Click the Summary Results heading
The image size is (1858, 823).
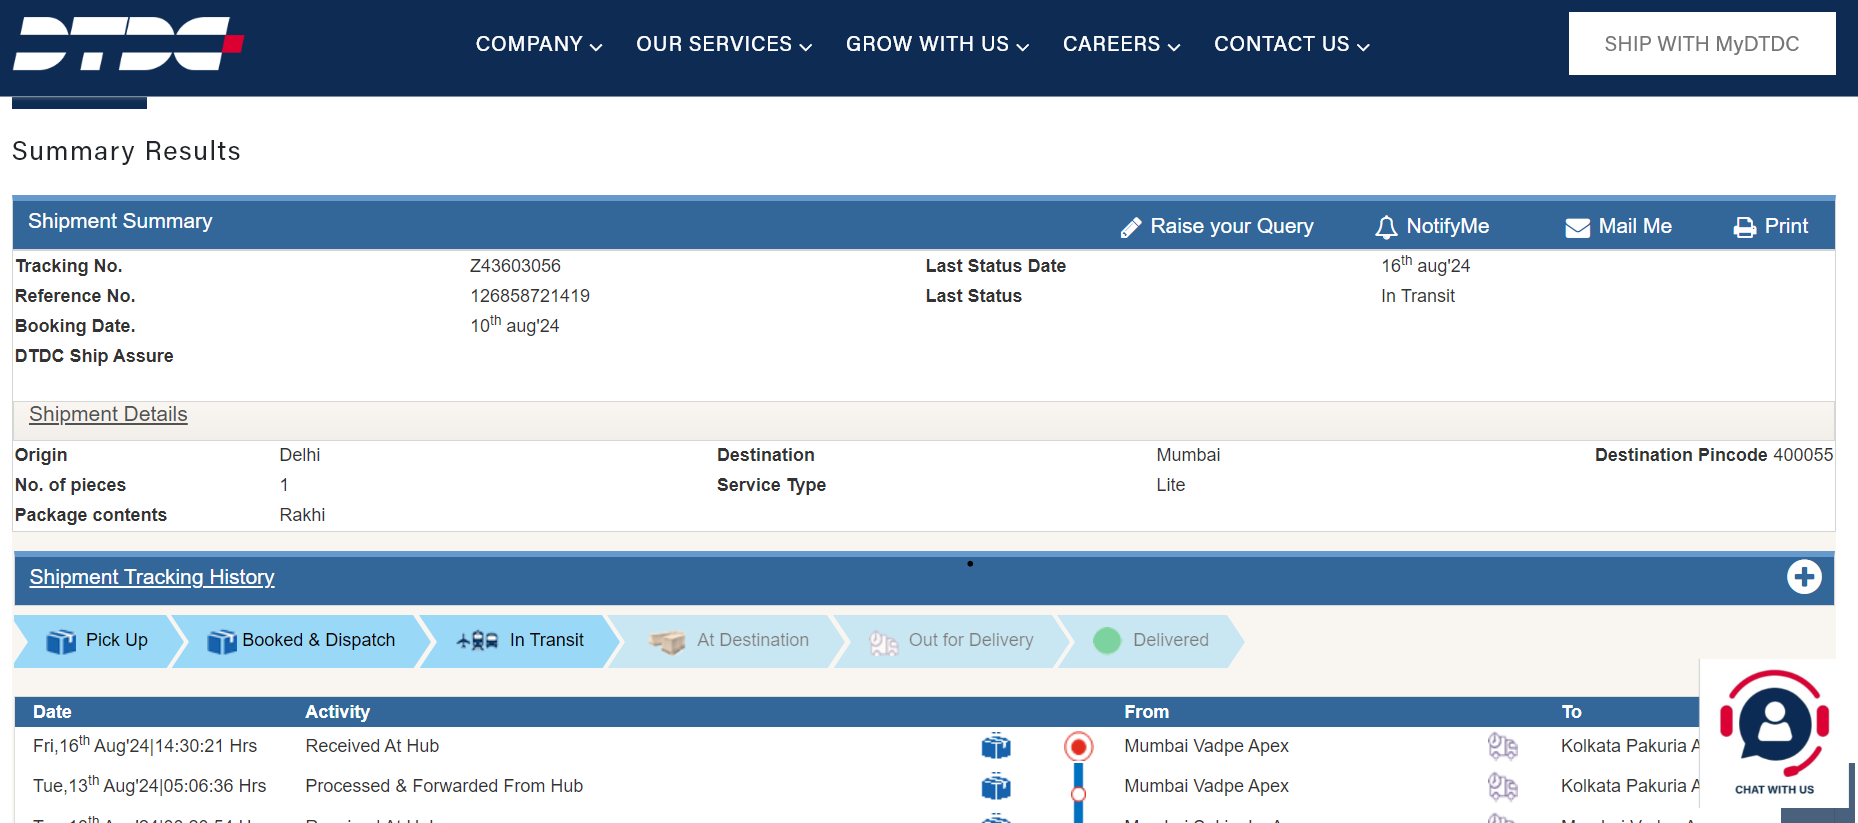(126, 151)
